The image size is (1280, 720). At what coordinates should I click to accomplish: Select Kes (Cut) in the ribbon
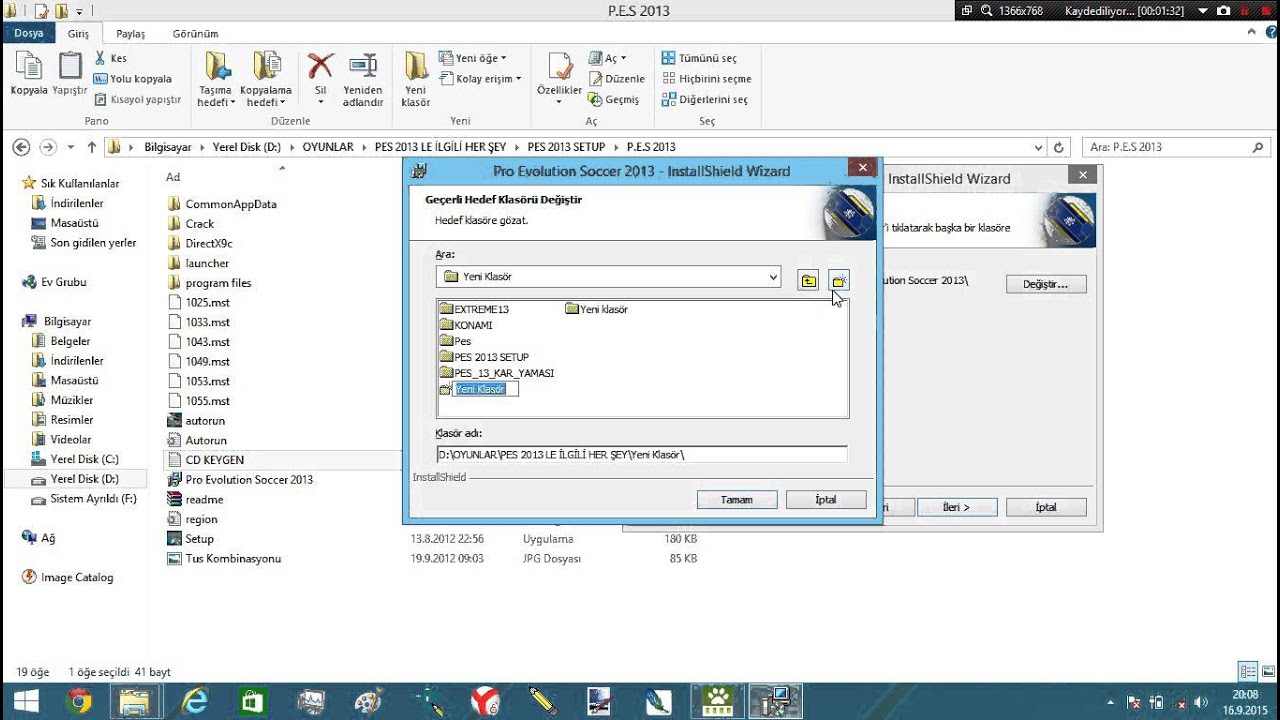click(x=111, y=58)
